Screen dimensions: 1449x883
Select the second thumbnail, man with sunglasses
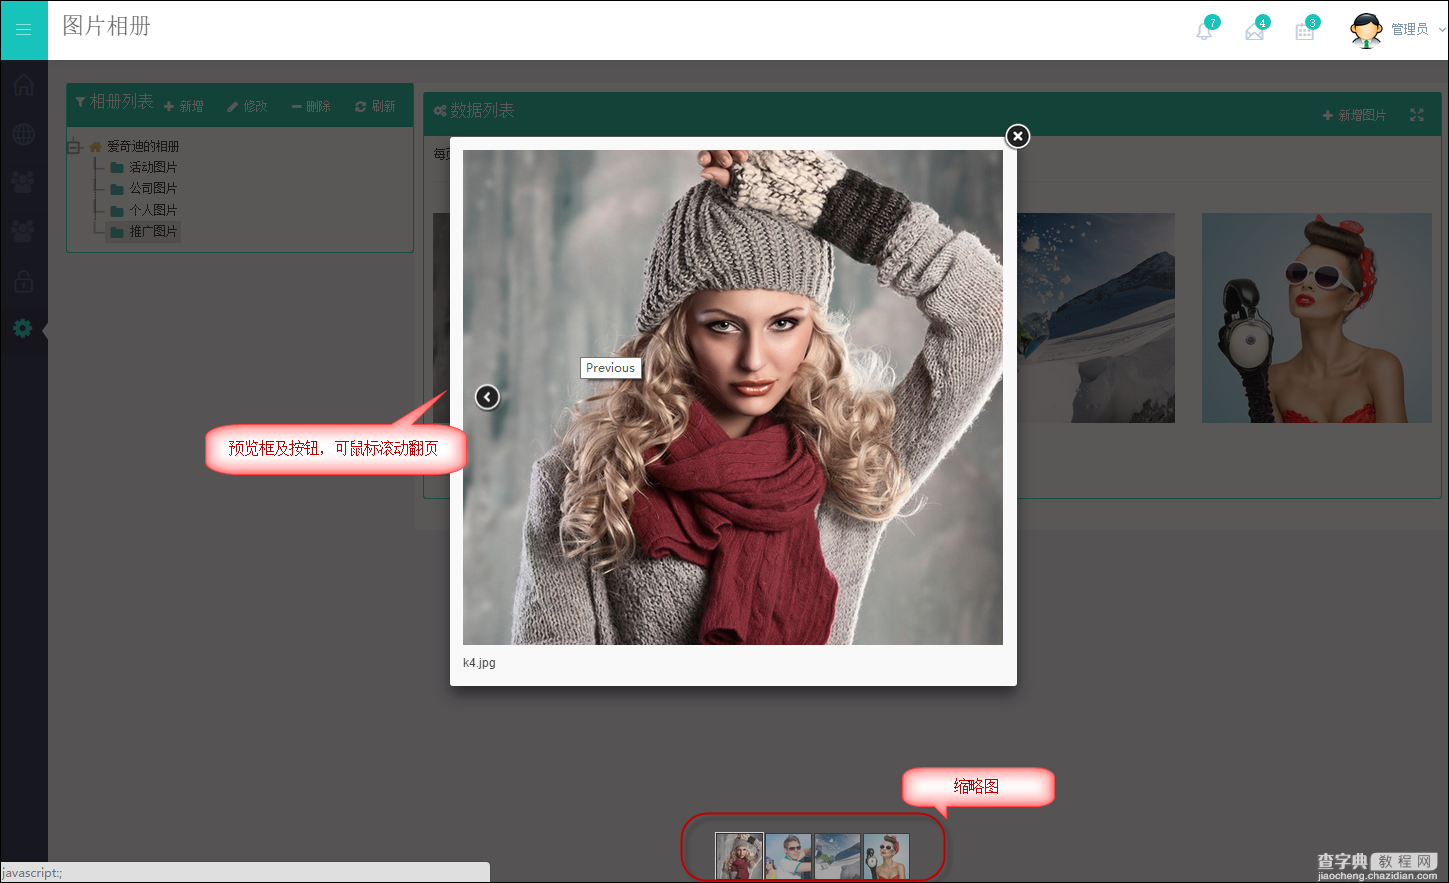[x=788, y=857]
